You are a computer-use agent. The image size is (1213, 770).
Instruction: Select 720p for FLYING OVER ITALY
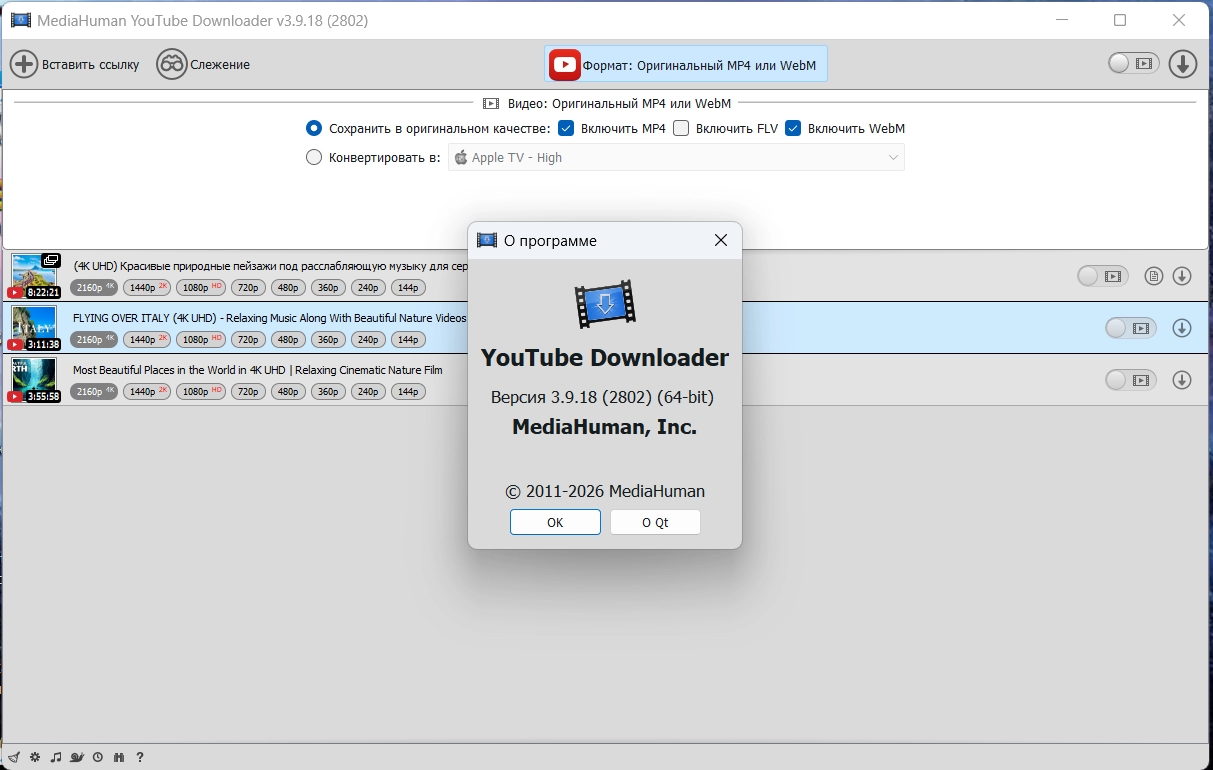tap(248, 339)
